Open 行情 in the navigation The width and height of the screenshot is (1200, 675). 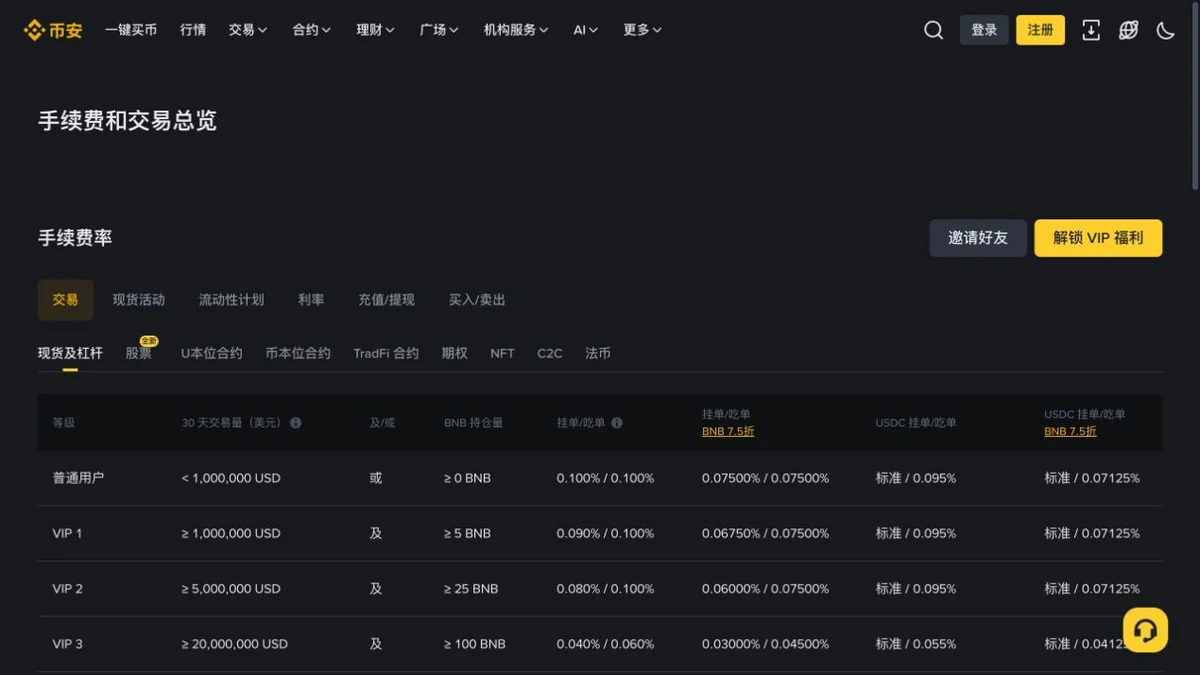coord(193,30)
